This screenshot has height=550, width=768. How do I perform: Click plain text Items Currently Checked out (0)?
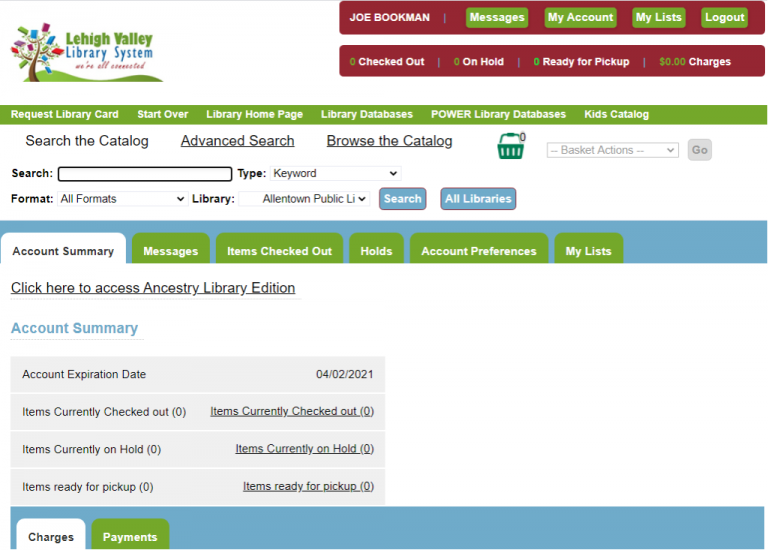(x=104, y=412)
